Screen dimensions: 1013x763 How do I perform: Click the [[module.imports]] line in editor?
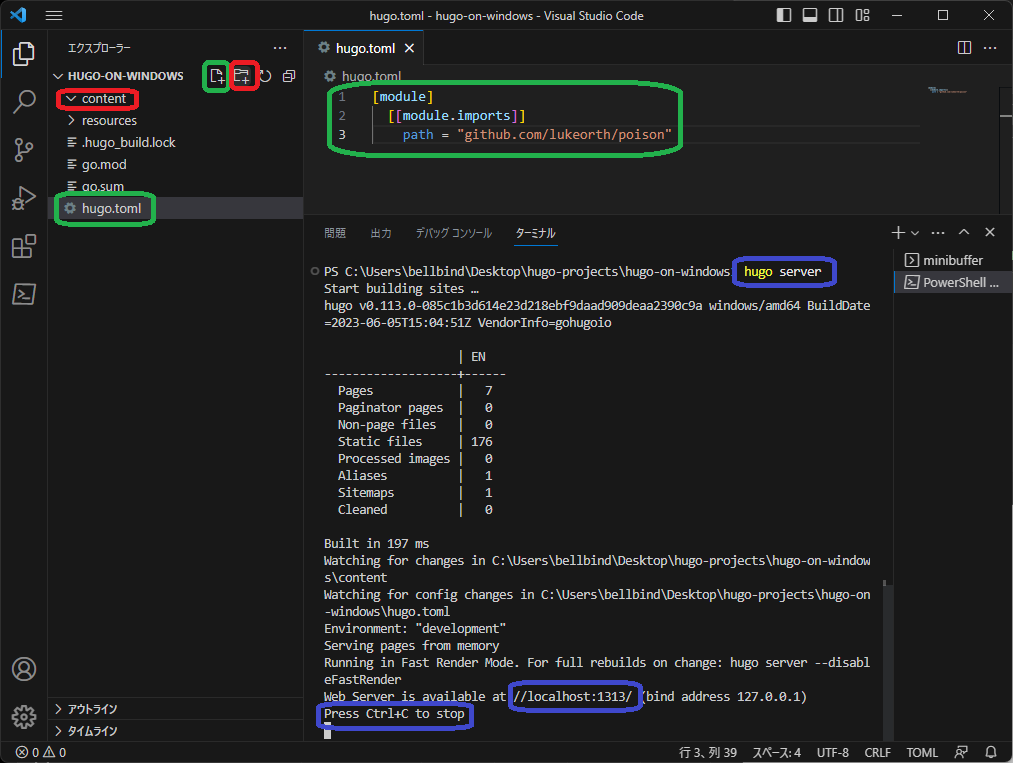[457, 116]
